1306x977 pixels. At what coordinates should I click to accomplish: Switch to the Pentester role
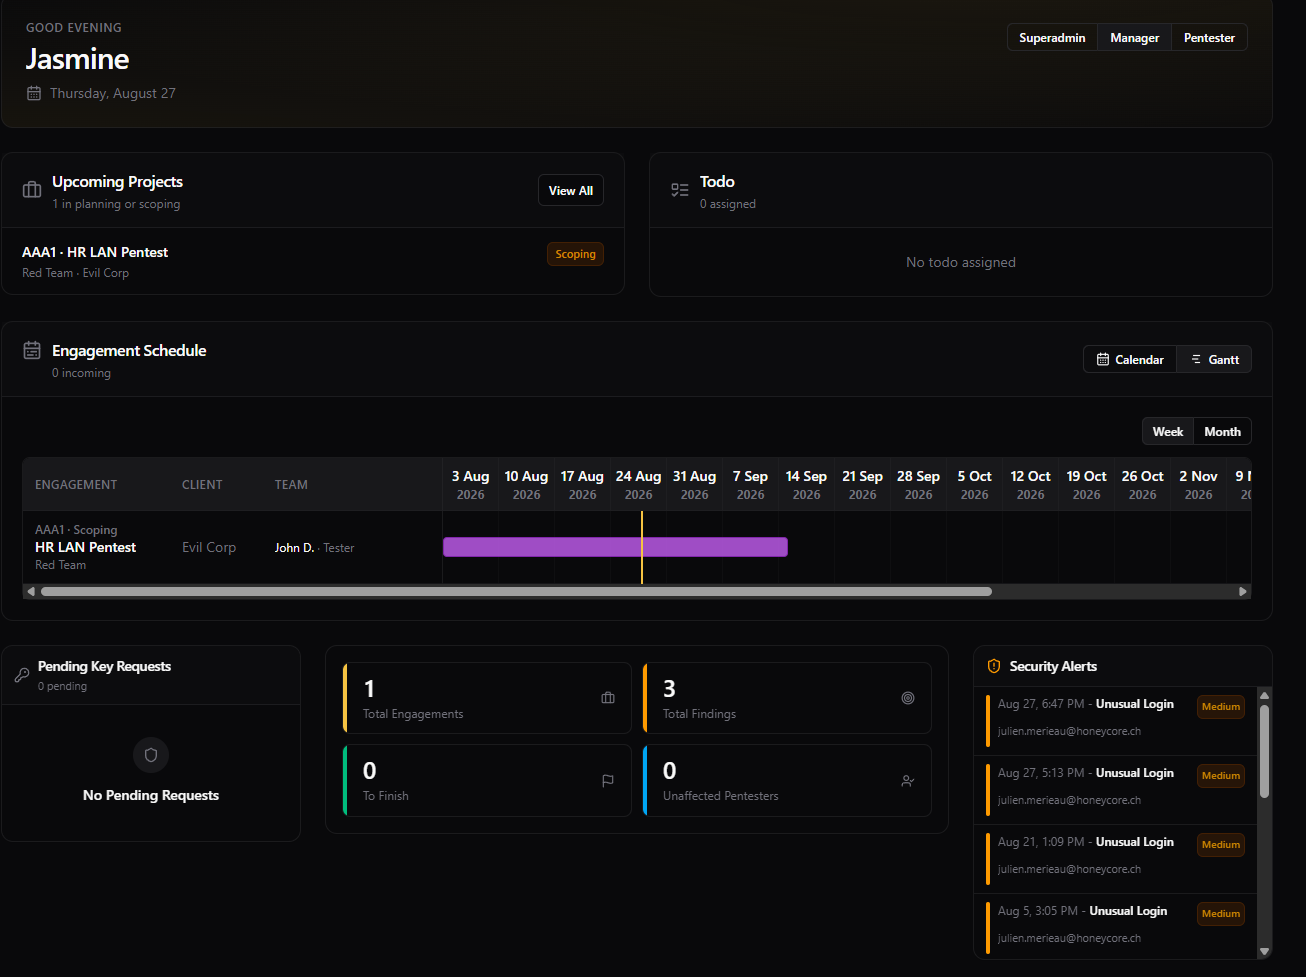tap(1209, 37)
